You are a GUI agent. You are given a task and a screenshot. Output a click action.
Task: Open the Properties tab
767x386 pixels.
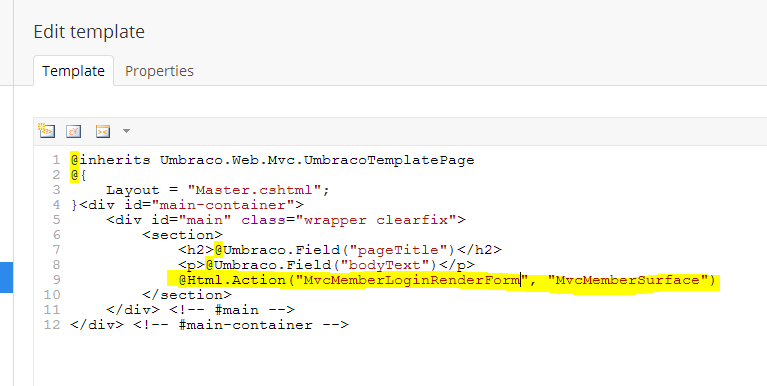click(159, 71)
